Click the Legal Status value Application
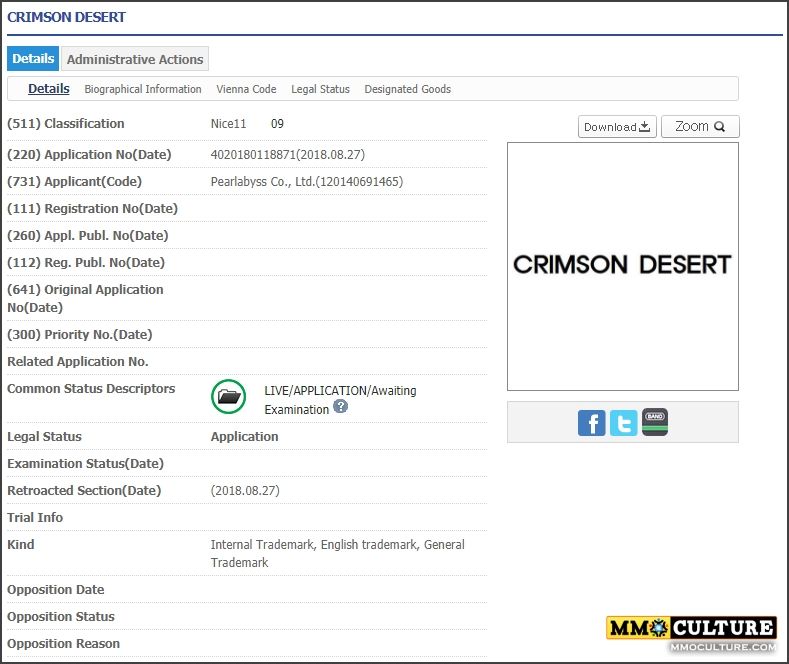Viewport: 789px width, 664px height. (245, 437)
